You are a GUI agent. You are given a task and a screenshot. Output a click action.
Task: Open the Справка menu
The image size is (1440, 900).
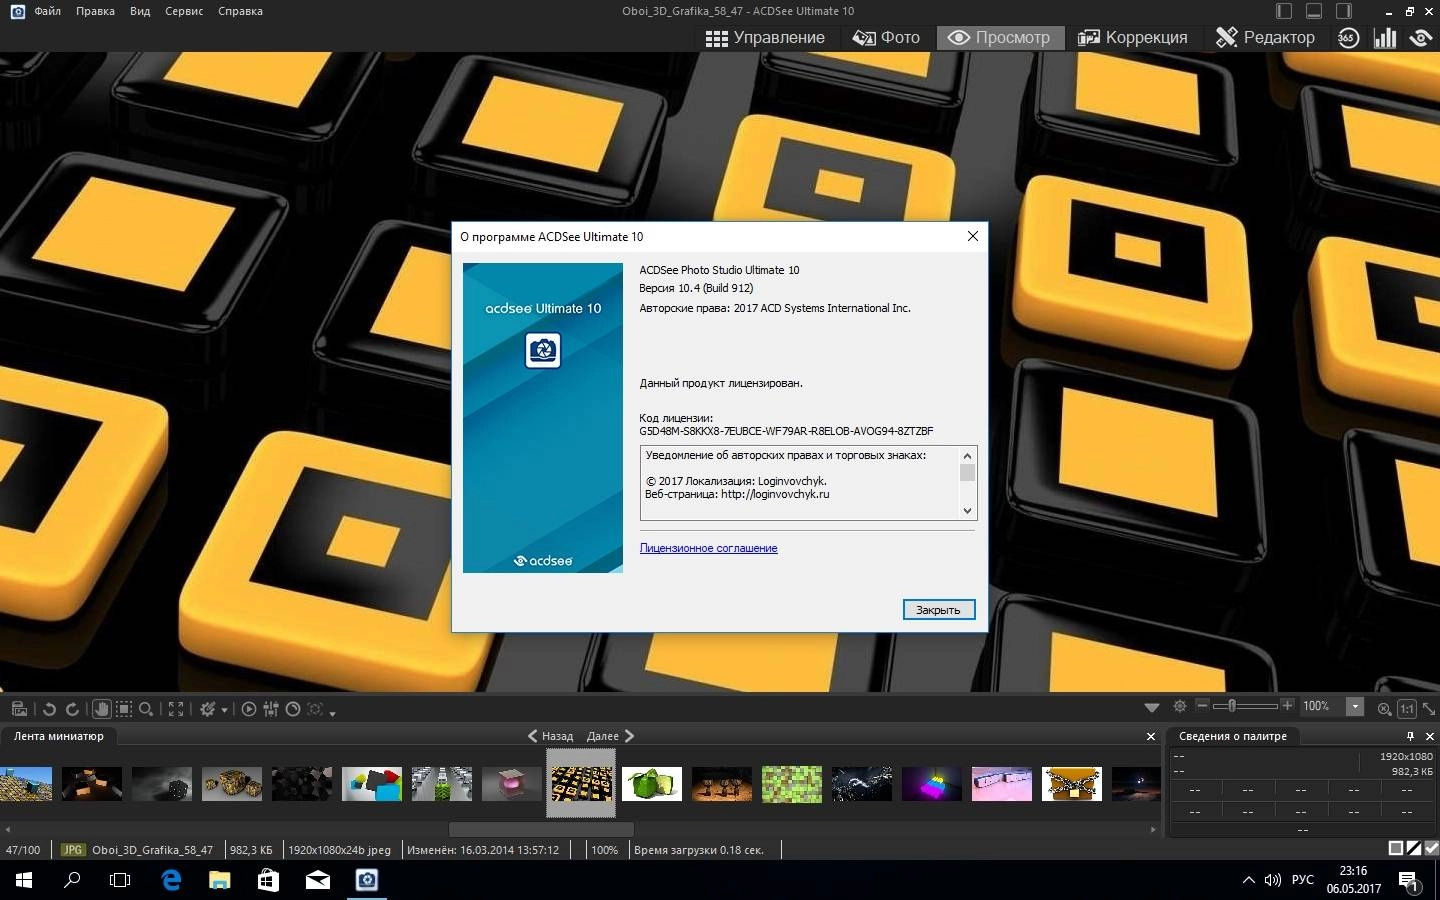click(240, 11)
